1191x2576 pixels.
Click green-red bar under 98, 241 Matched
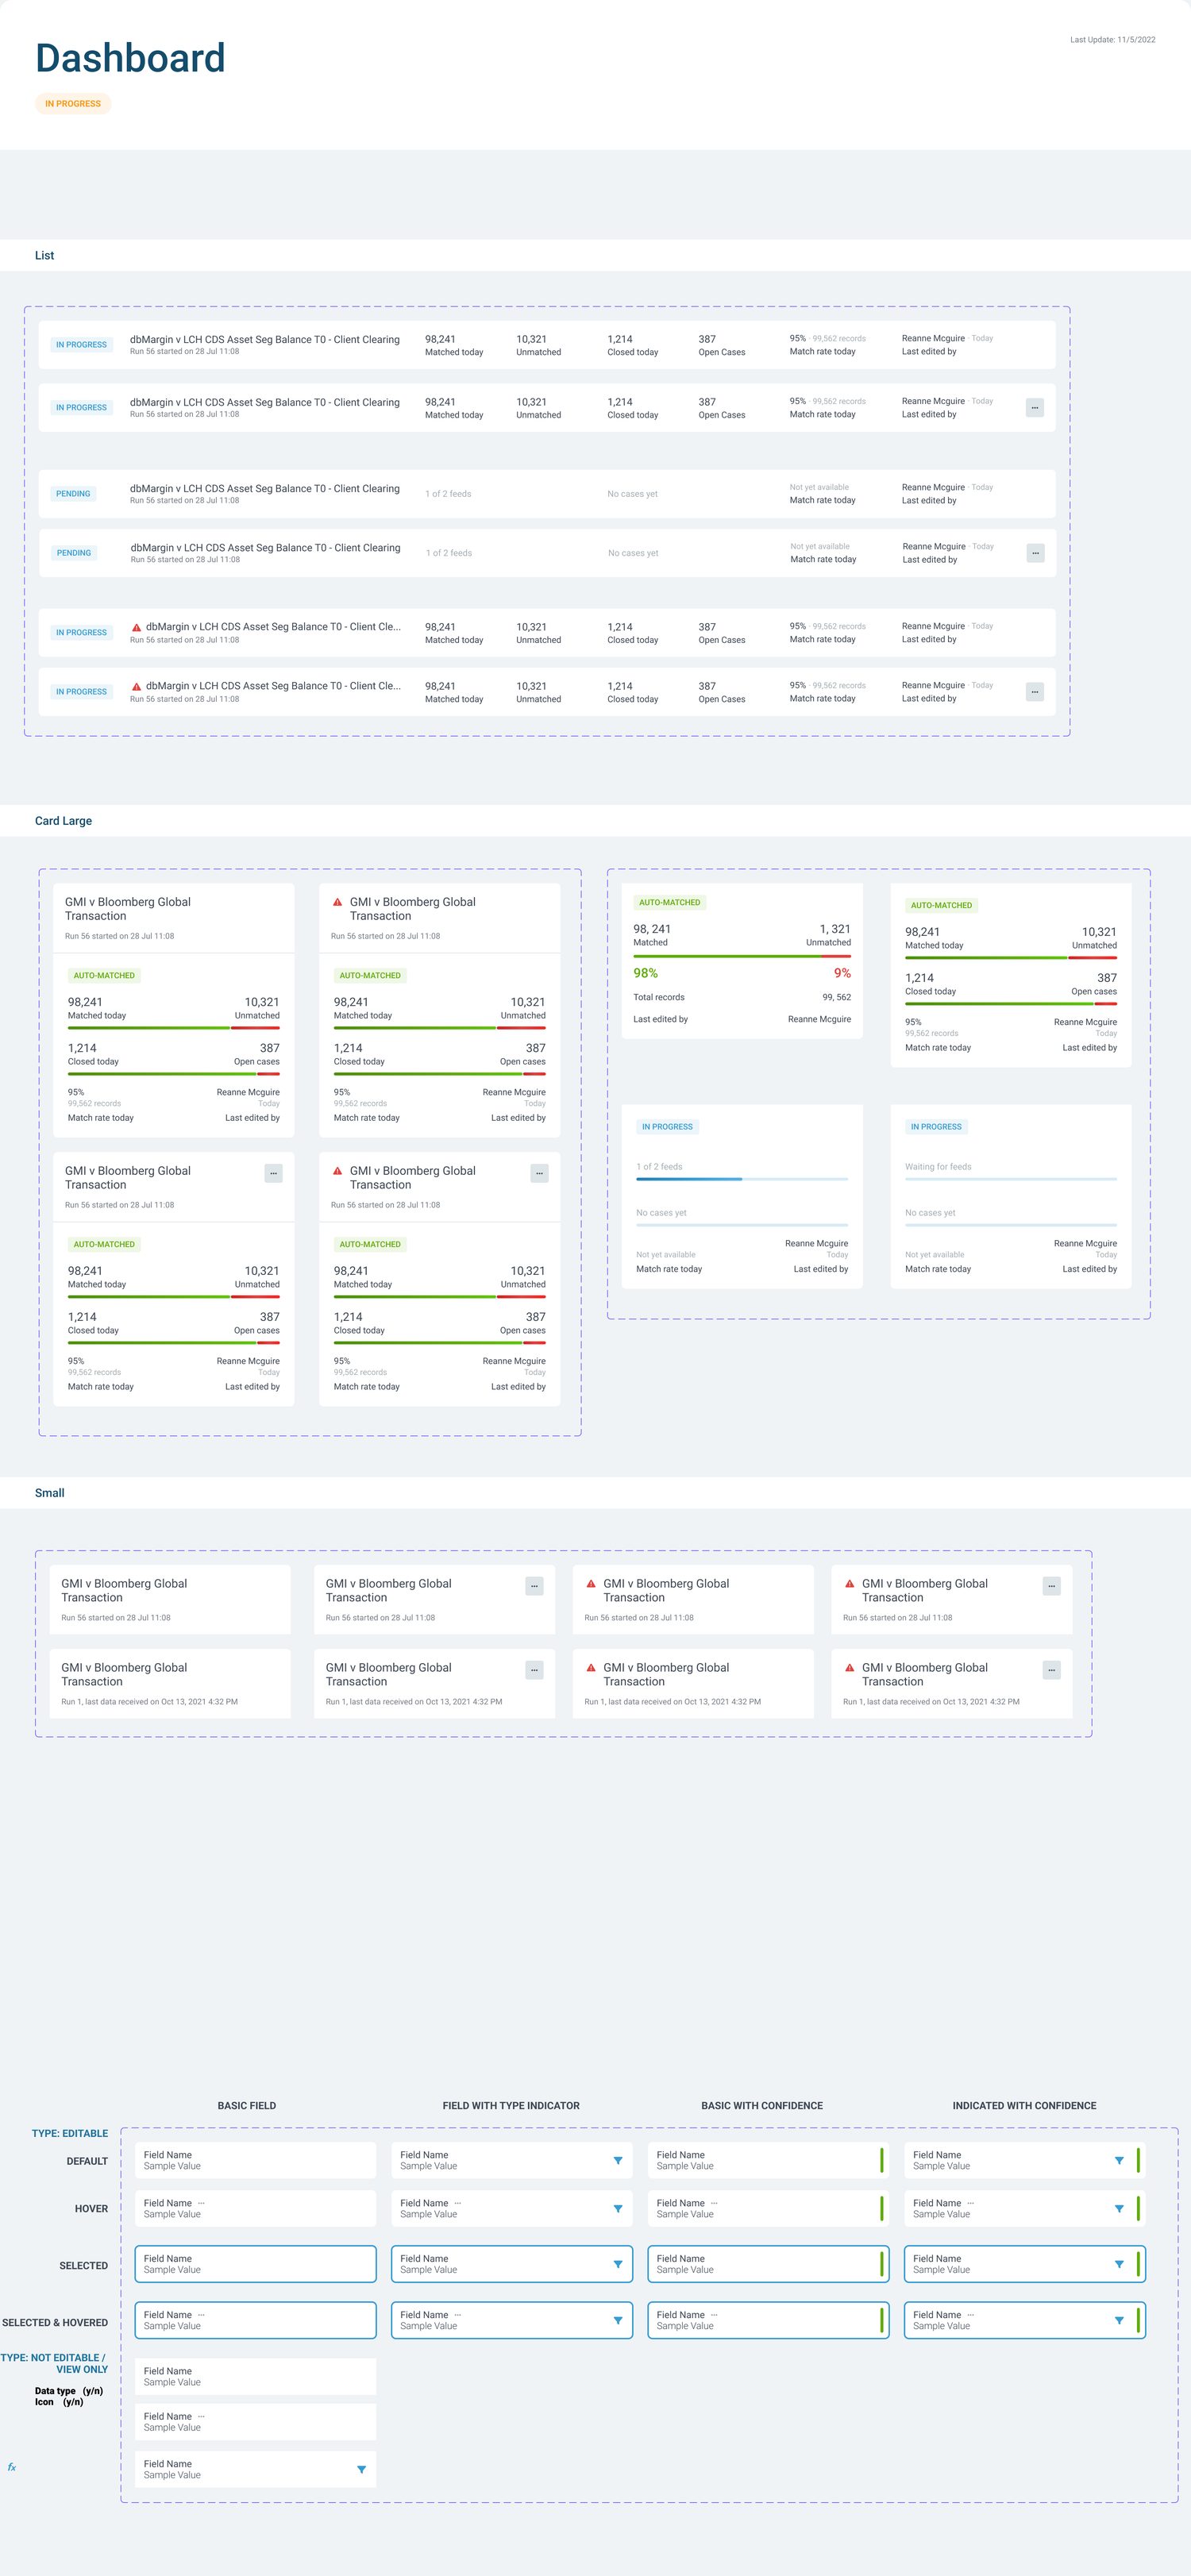(742, 956)
